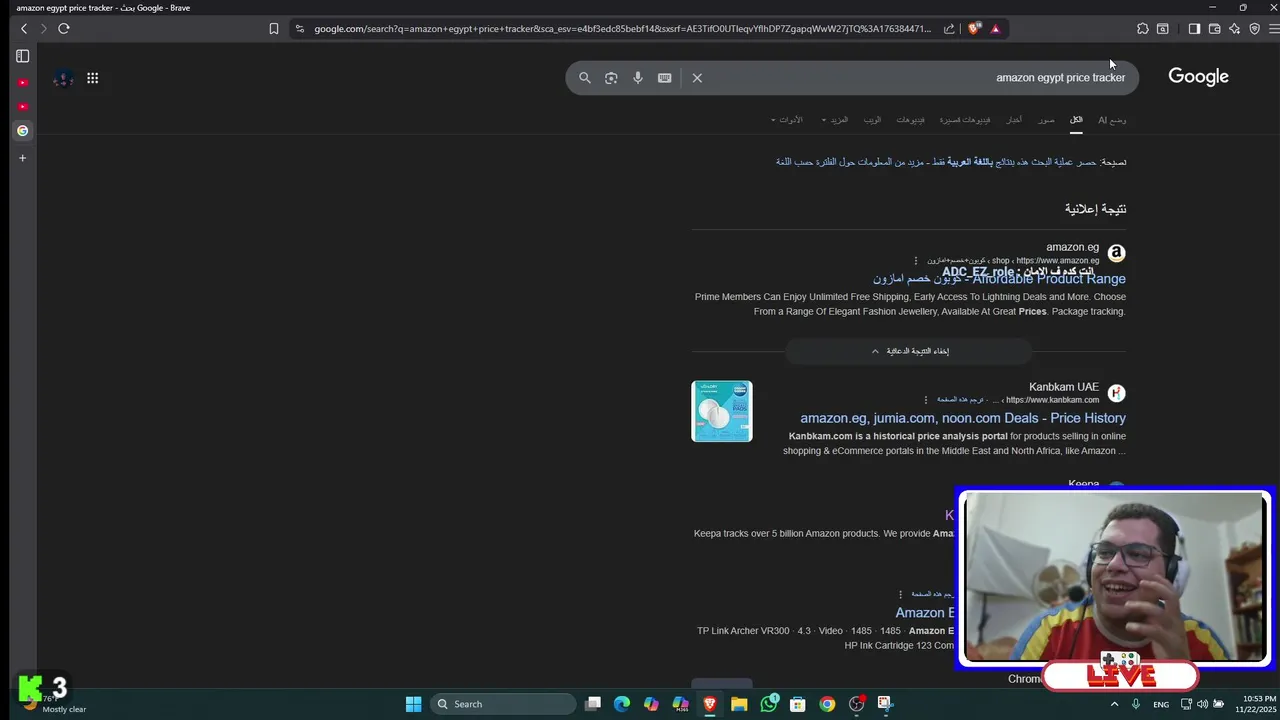This screenshot has height=720, width=1280.
Task: Click the Windows taskbar Search box
Action: 504,704
